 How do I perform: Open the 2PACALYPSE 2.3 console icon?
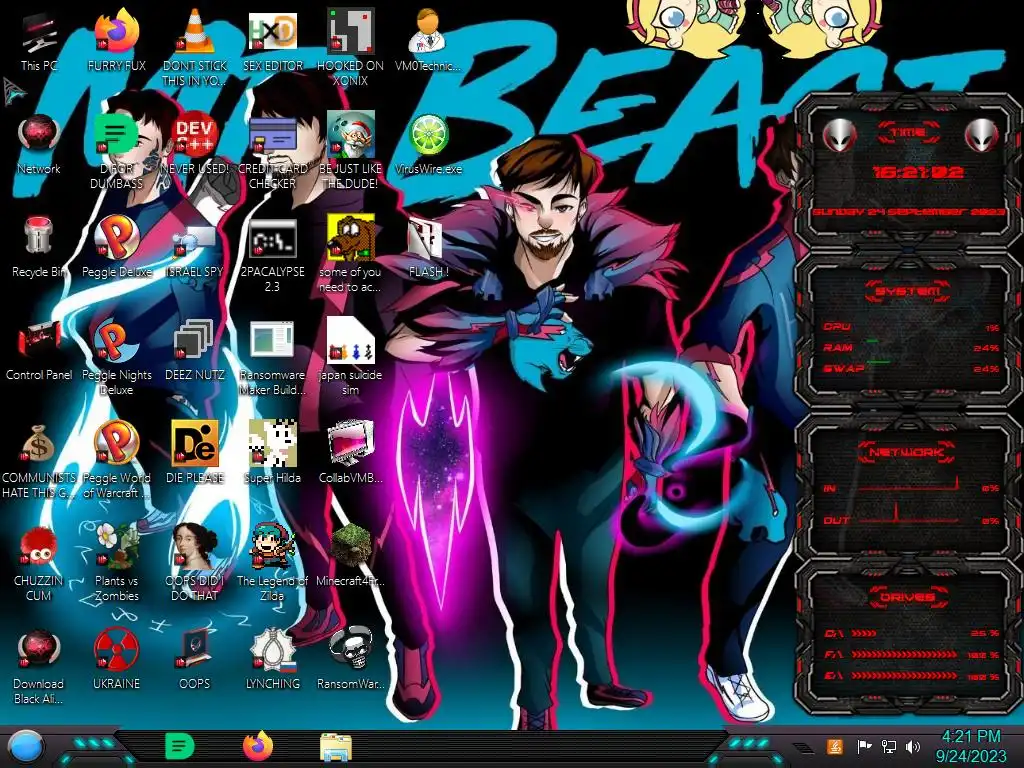click(272, 255)
